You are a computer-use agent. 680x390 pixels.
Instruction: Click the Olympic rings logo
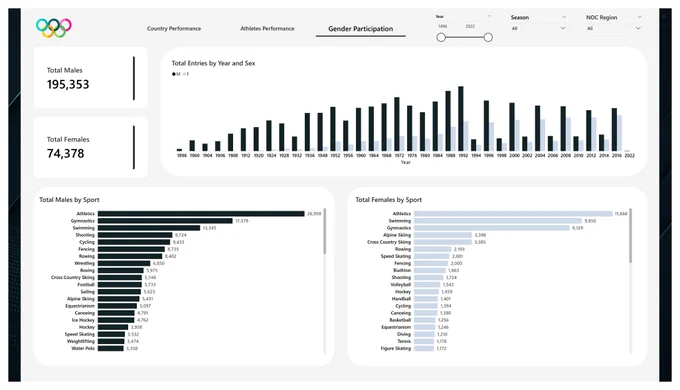(54, 28)
